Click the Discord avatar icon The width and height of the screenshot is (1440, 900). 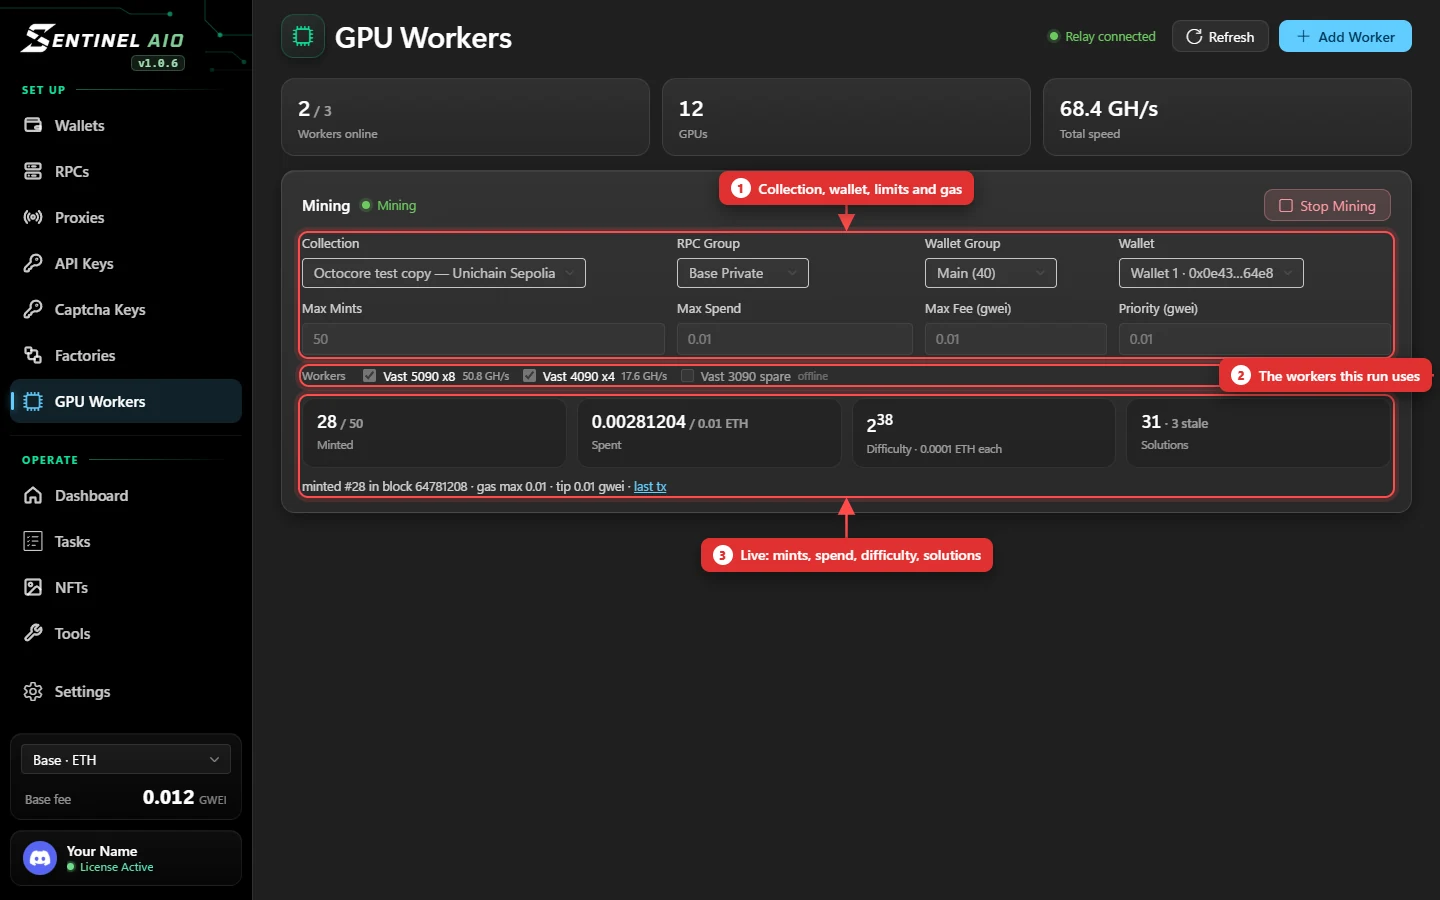coord(40,858)
